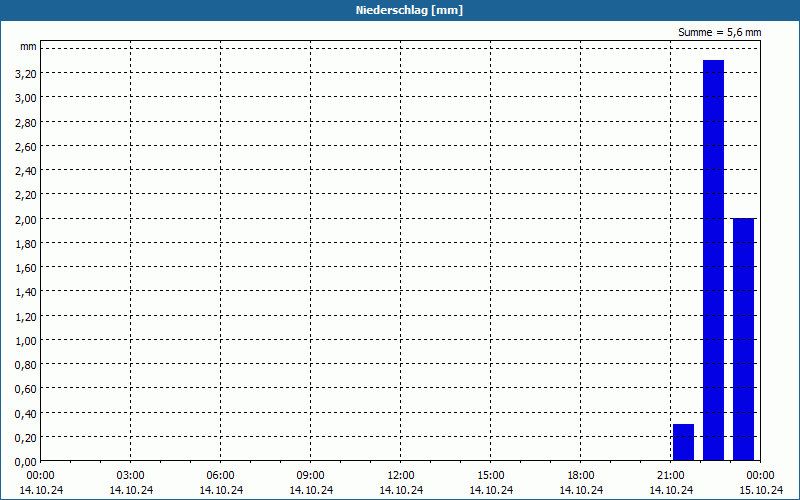Click the 09:00 time label
The image size is (800, 500).
(x=311, y=476)
